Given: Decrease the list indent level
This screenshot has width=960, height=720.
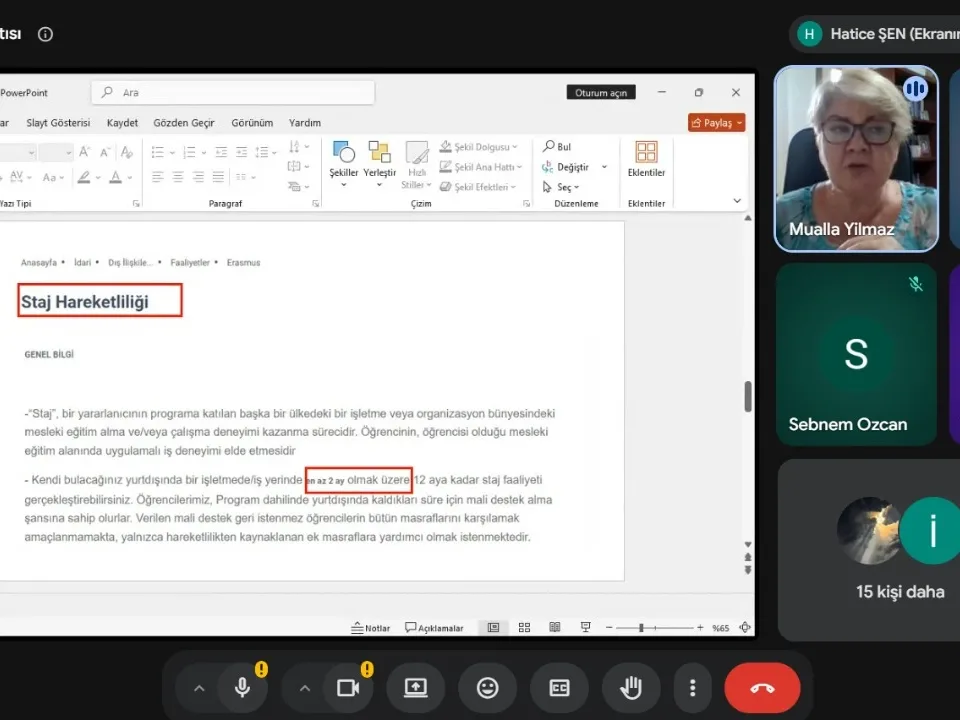Looking at the screenshot, I should coord(222,152).
